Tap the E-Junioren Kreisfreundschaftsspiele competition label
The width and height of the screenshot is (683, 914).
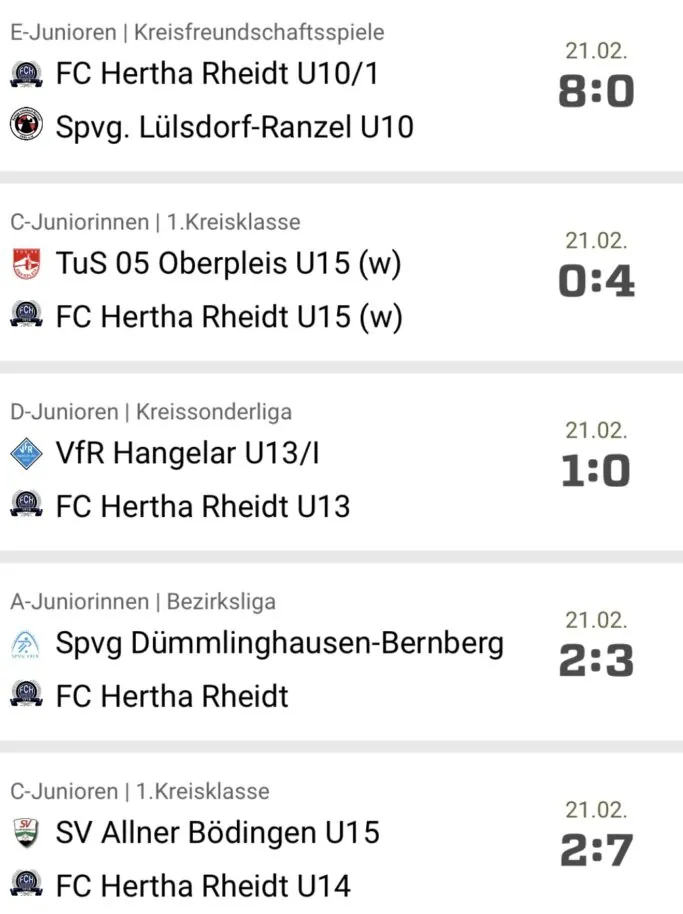197,32
